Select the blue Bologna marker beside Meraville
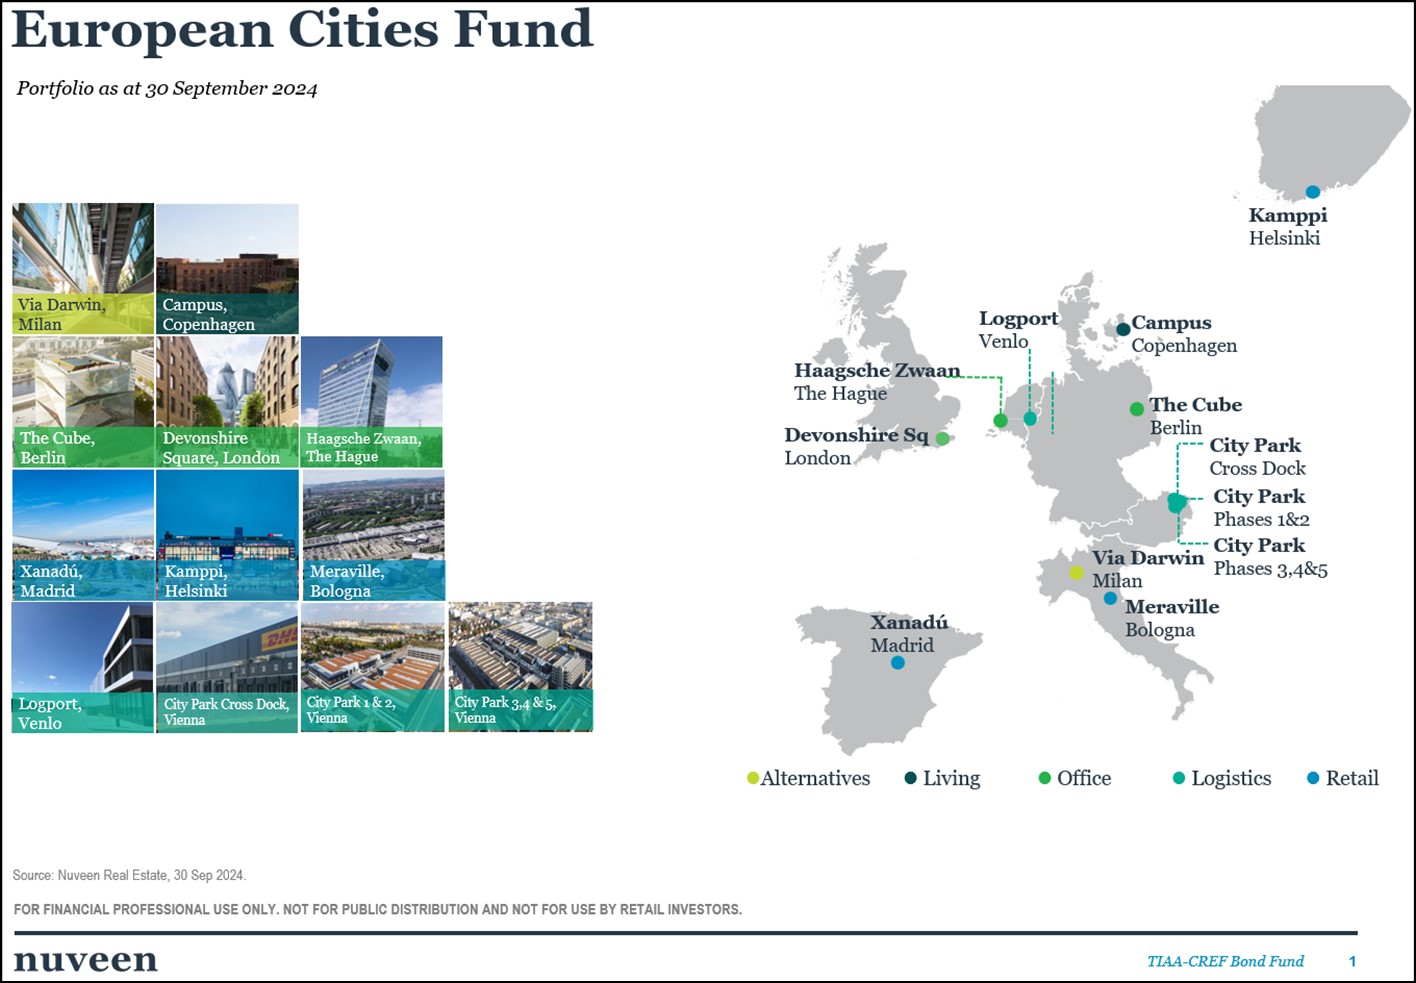The image size is (1416, 983). [x=1110, y=598]
